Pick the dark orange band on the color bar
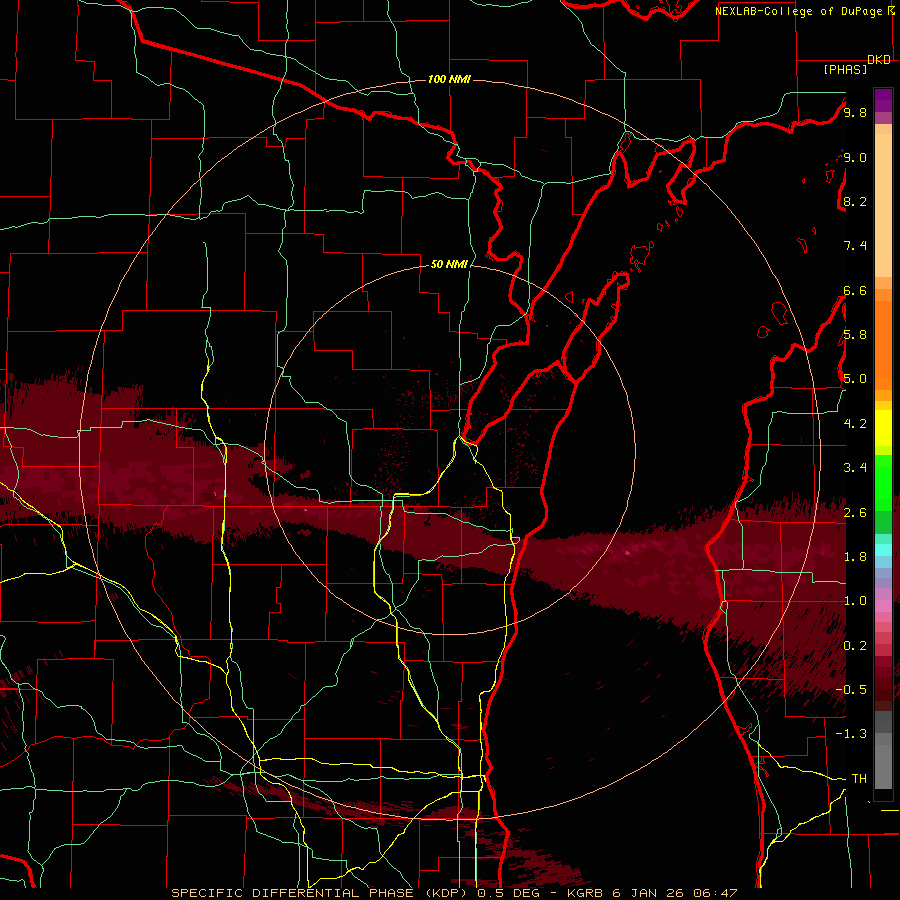 883,344
